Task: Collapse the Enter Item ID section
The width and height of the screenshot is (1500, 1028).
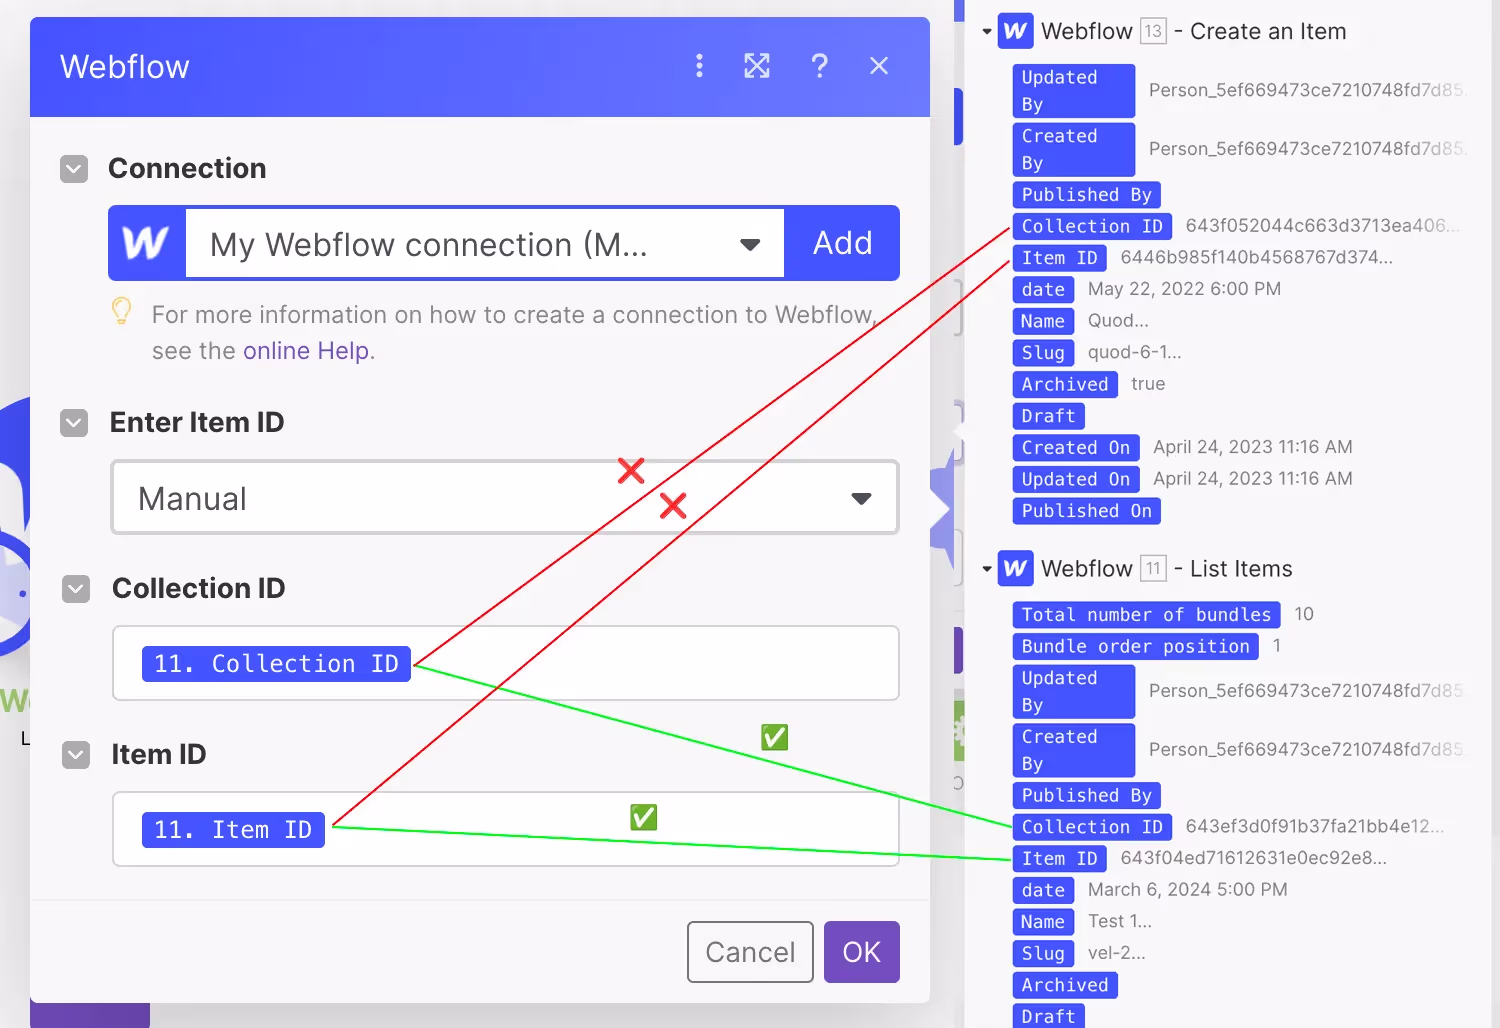Action: [74, 423]
